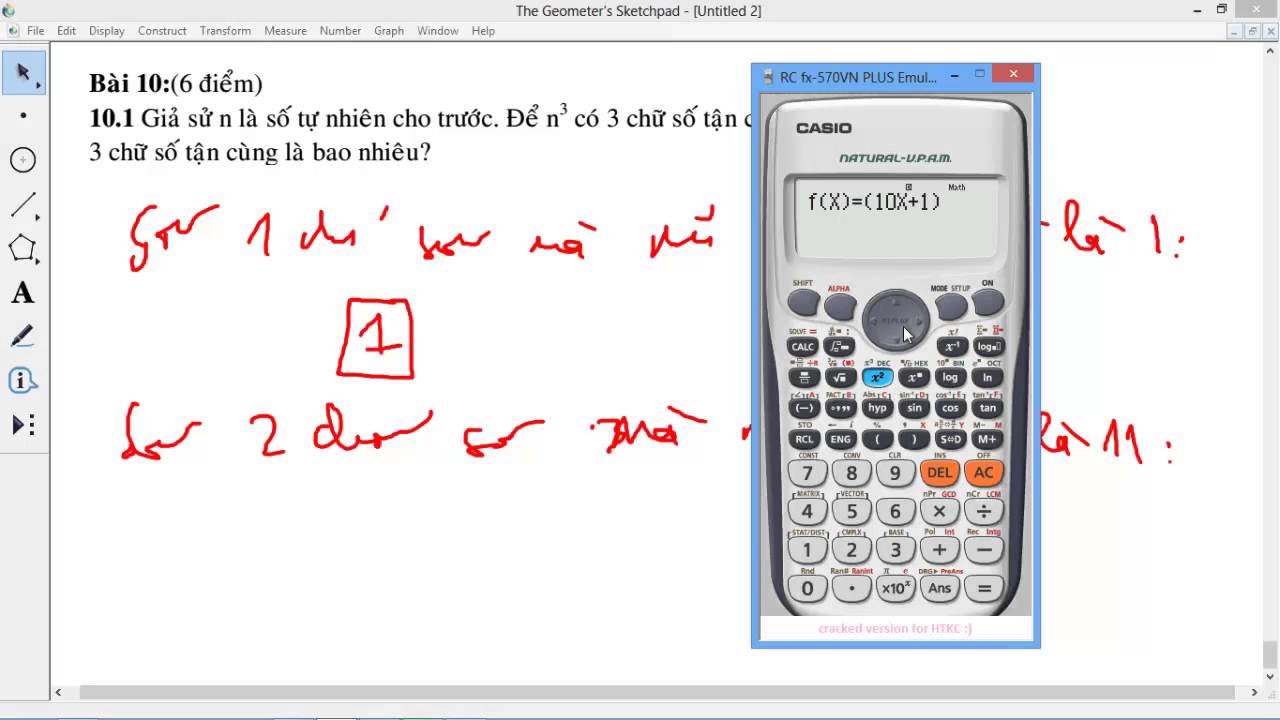Click the orange DEL key
This screenshot has height=720, width=1280.
tap(940, 473)
